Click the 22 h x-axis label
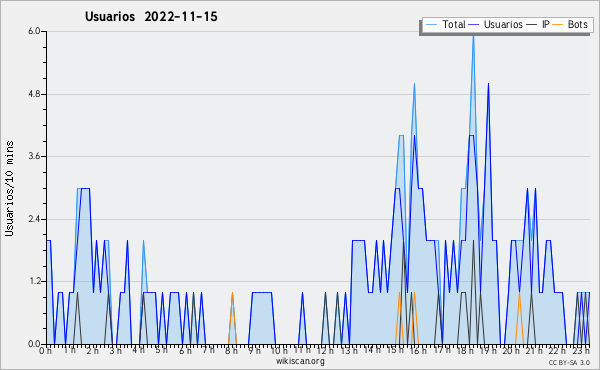 (x=557, y=351)
